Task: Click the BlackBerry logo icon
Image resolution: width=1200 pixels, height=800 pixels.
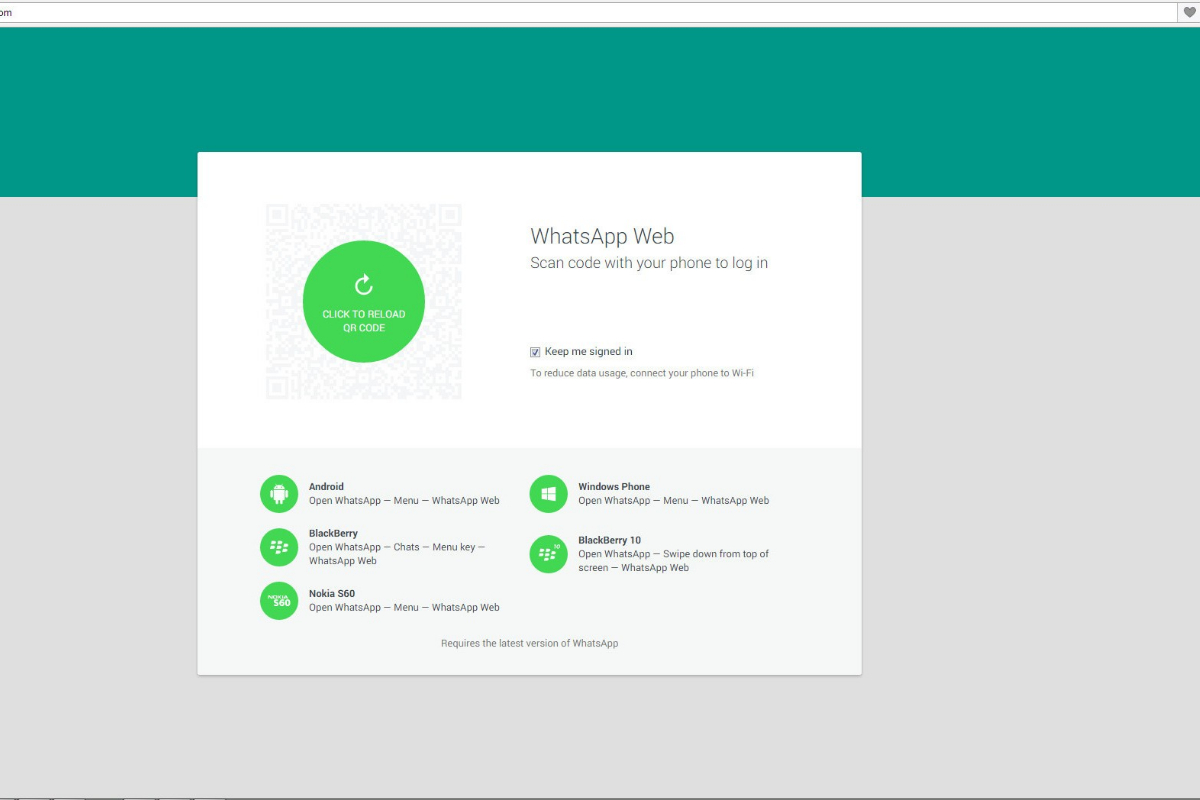Action: click(279, 547)
